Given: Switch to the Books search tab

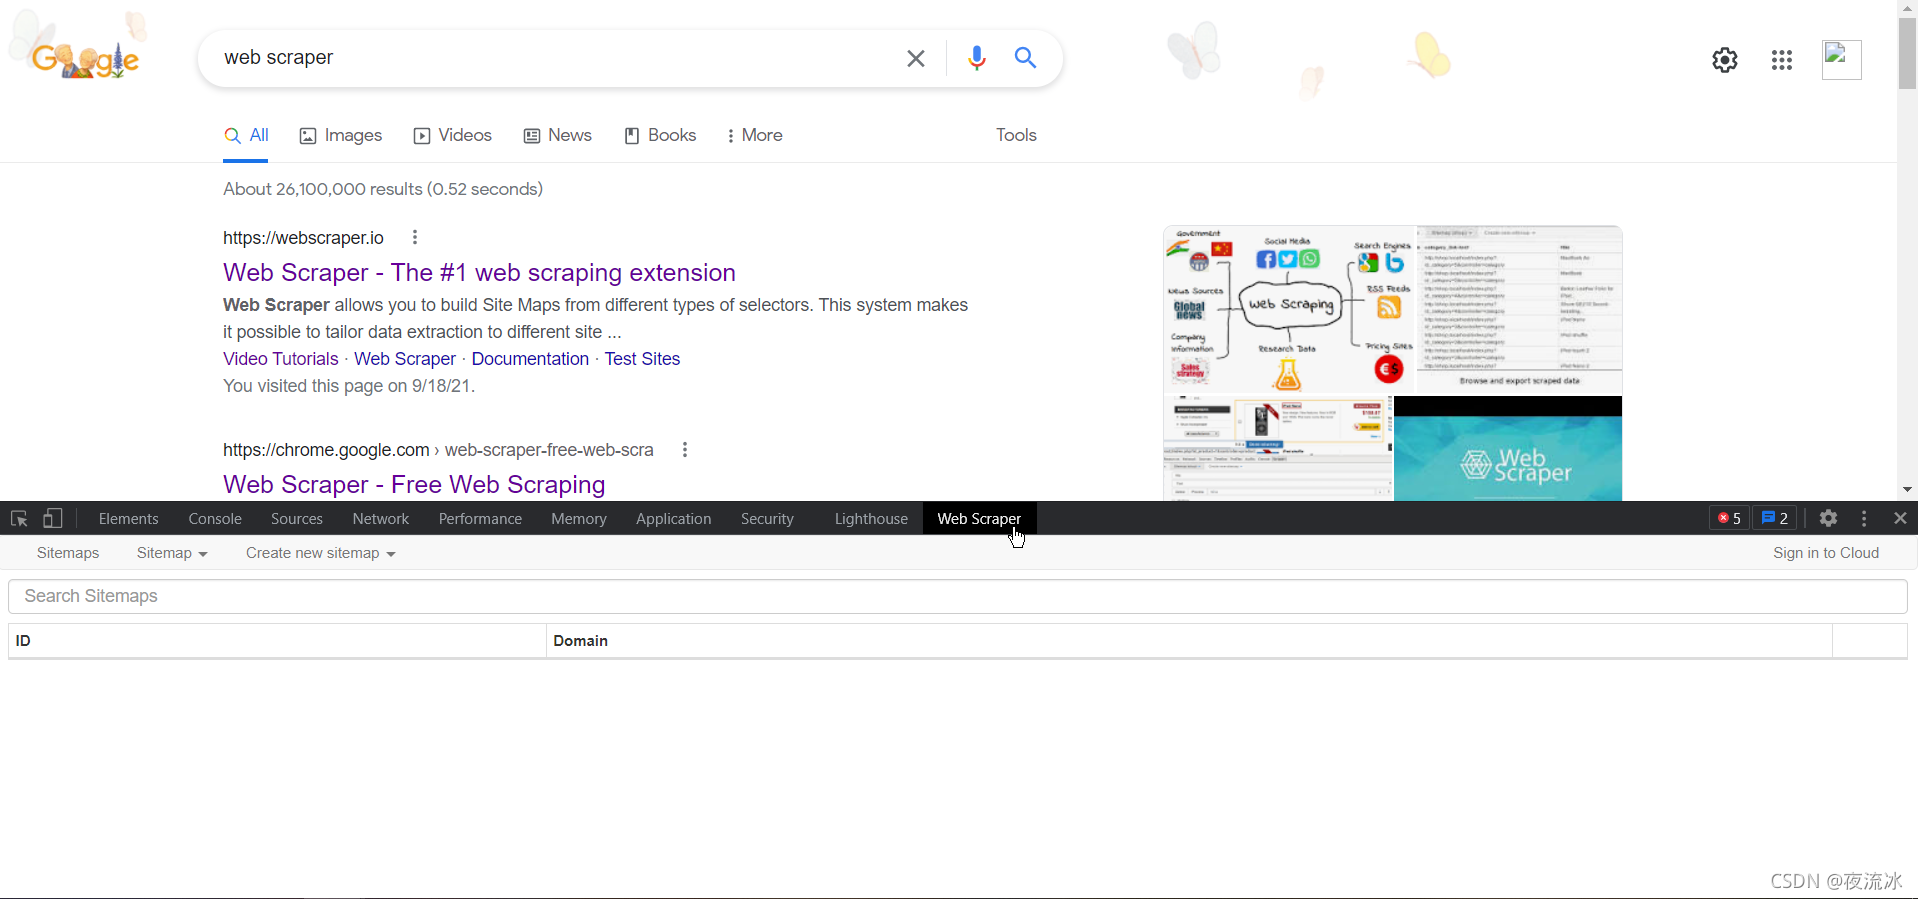Looking at the screenshot, I should (660, 135).
